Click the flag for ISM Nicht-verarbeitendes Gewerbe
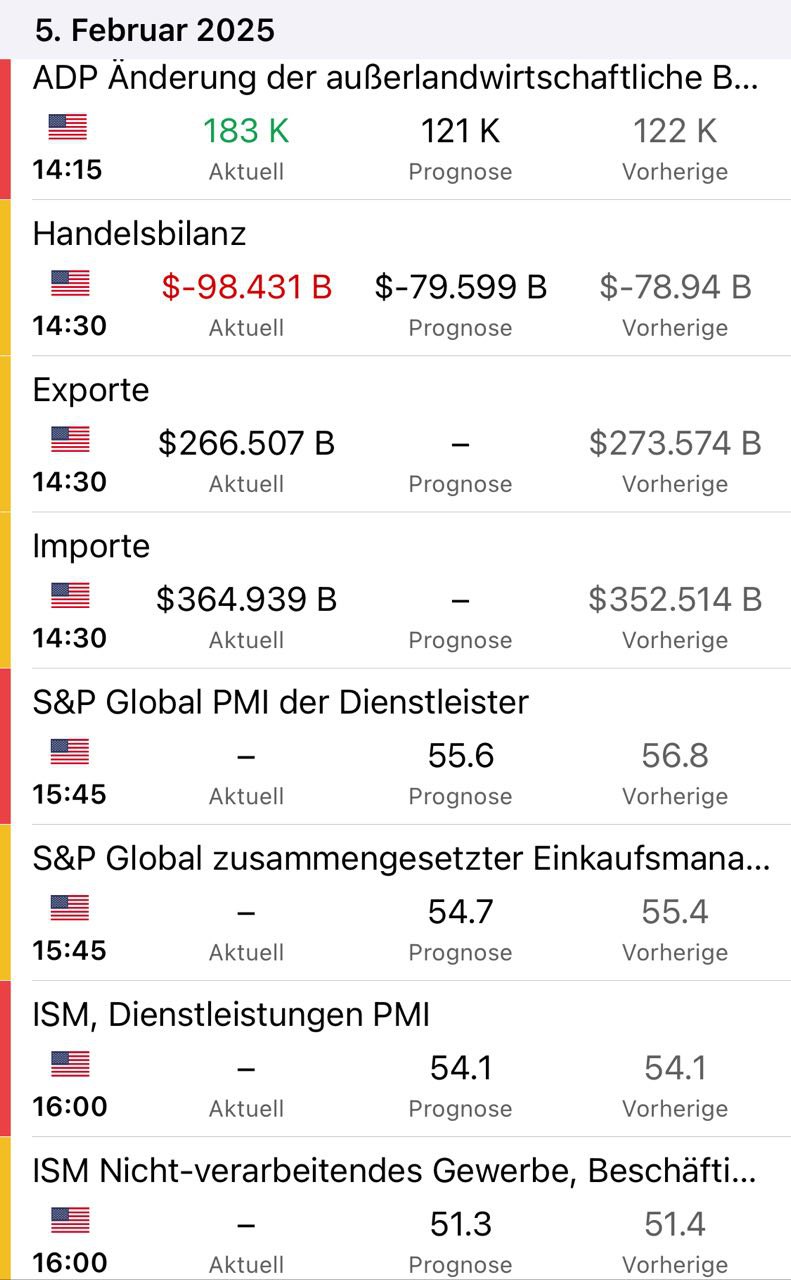The width and height of the screenshot is (791, 1280). 69,1220
